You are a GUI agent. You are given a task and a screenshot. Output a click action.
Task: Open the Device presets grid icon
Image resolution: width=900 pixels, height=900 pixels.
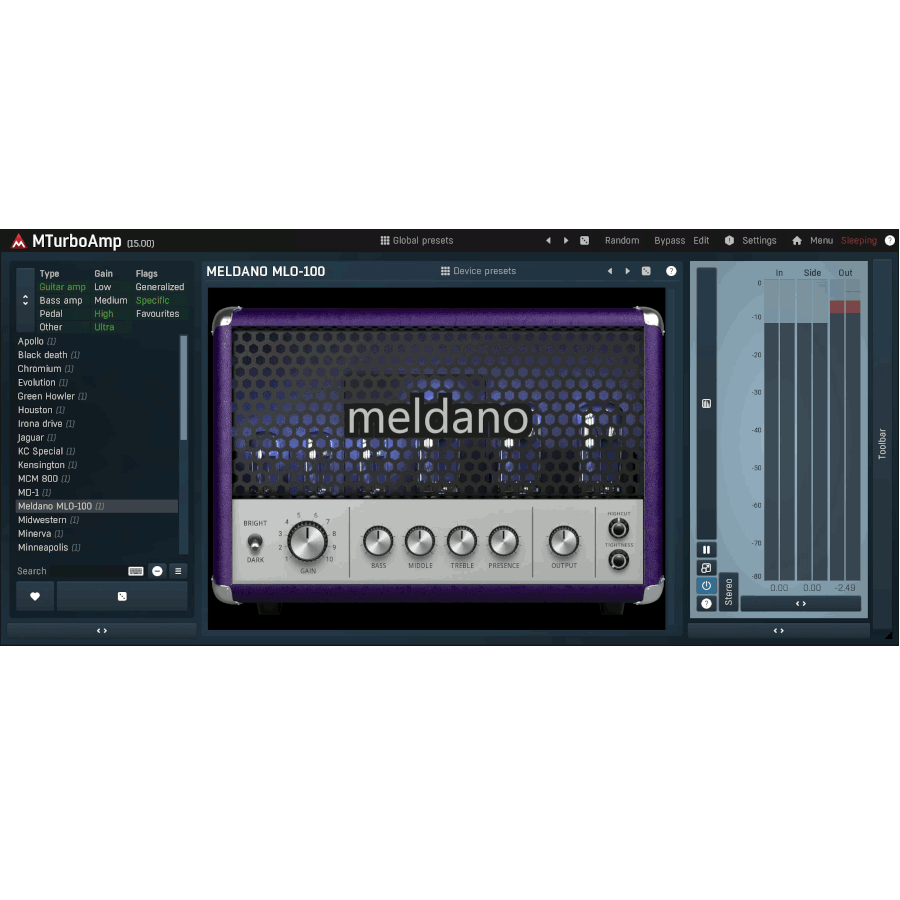(x=445, y=271)
